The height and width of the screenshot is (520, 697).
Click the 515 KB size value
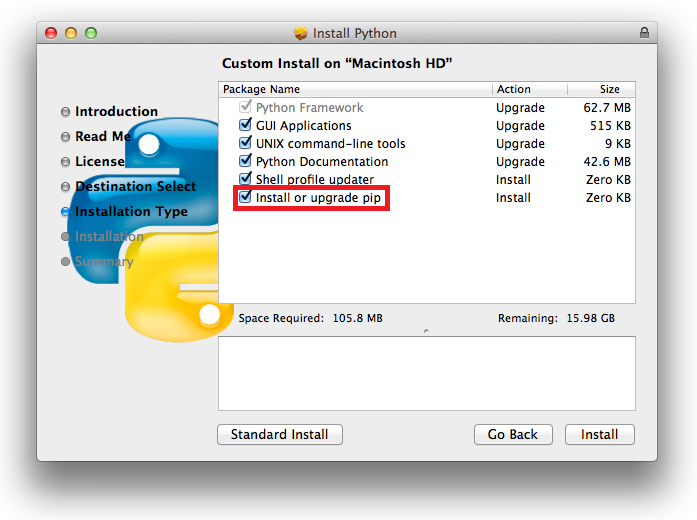pyautogui.click(x=610, y=126)
